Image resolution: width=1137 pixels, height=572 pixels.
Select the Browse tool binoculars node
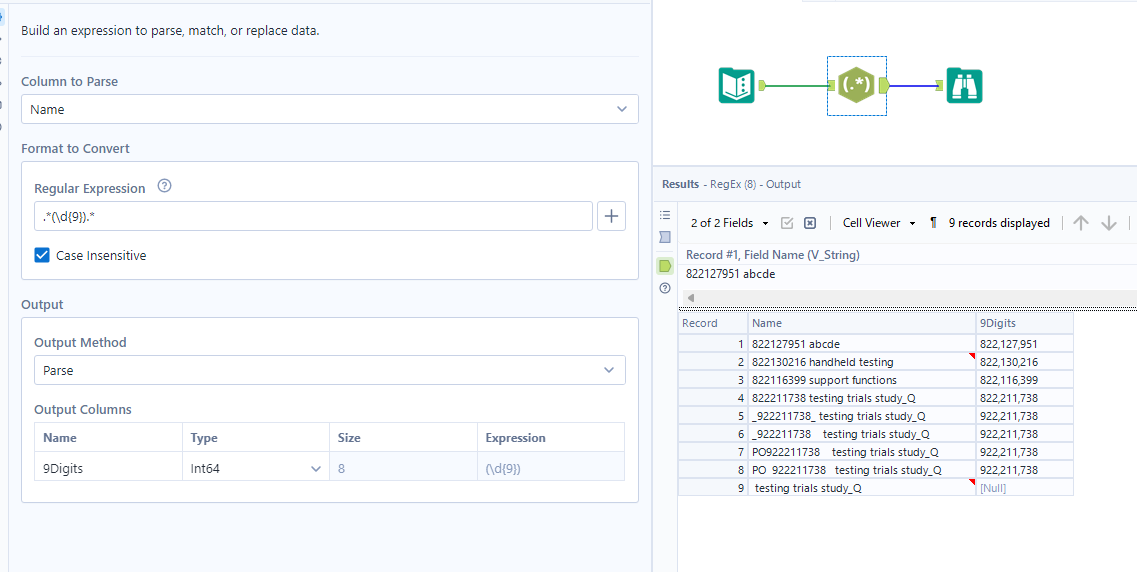[964, 86]
